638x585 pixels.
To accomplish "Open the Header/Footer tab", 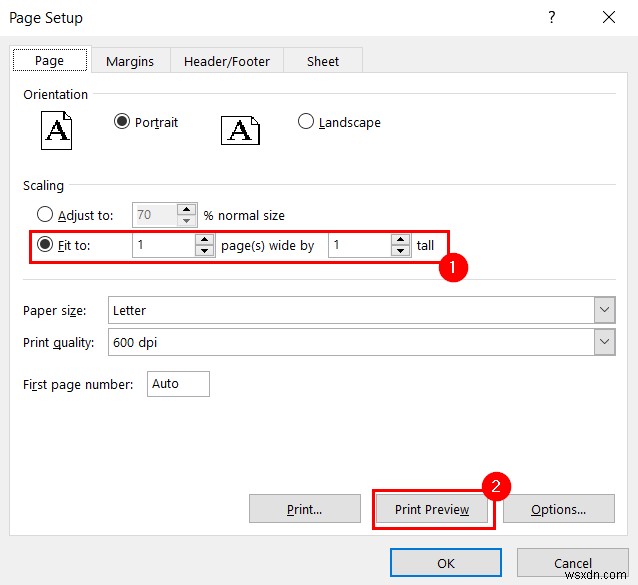I will pos(227,61).
